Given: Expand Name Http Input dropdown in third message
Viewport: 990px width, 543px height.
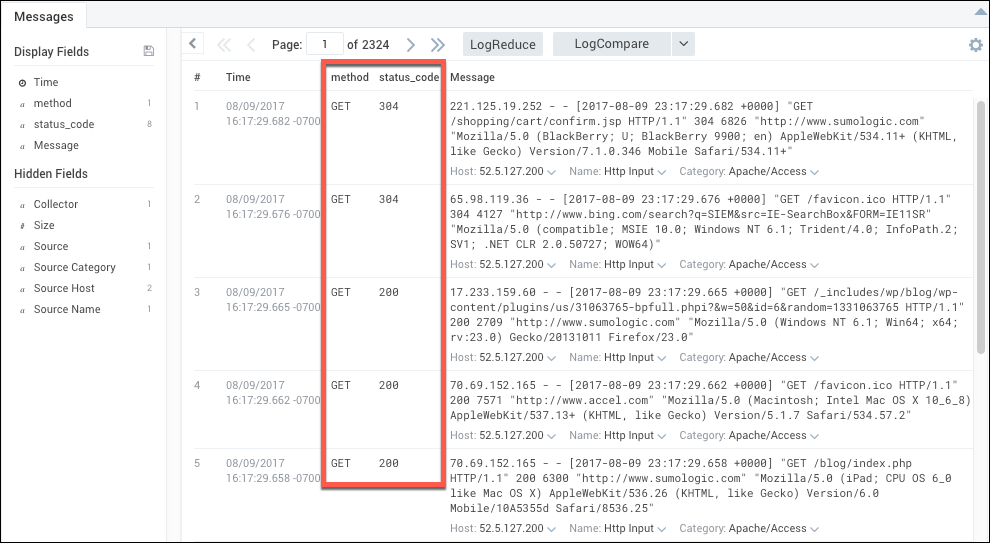Looking at the screenshot, I should [x=661, y=358].
